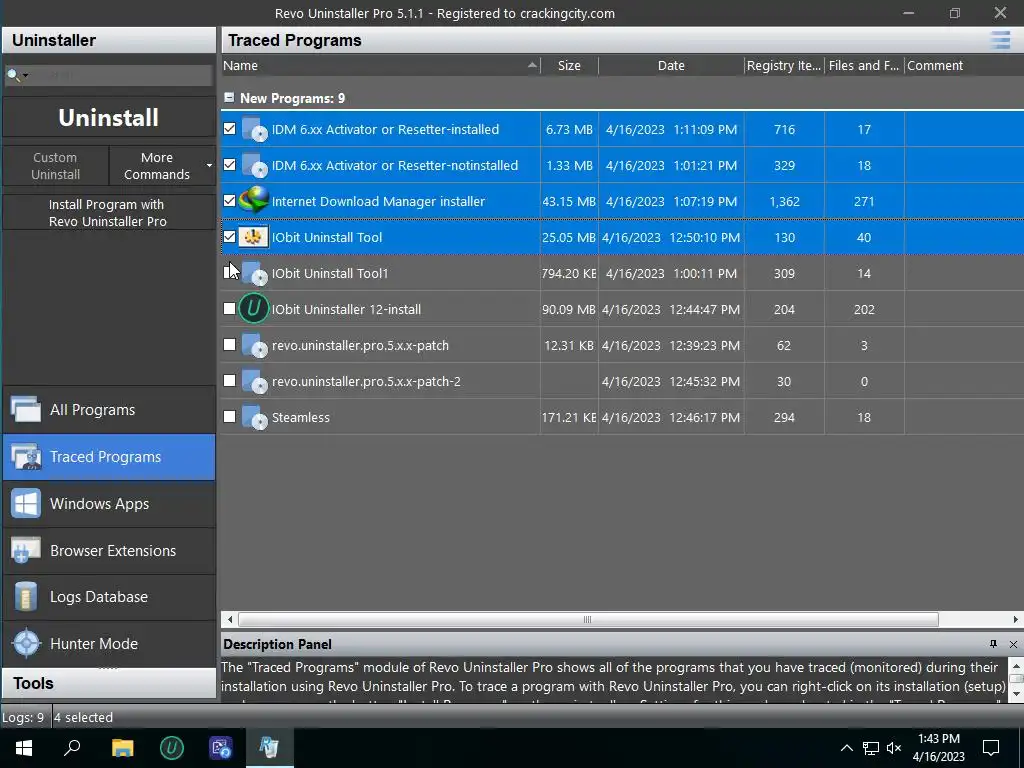1024x768 pixels.
Task: Open taskbar search
Action: [x=72, y=748]
